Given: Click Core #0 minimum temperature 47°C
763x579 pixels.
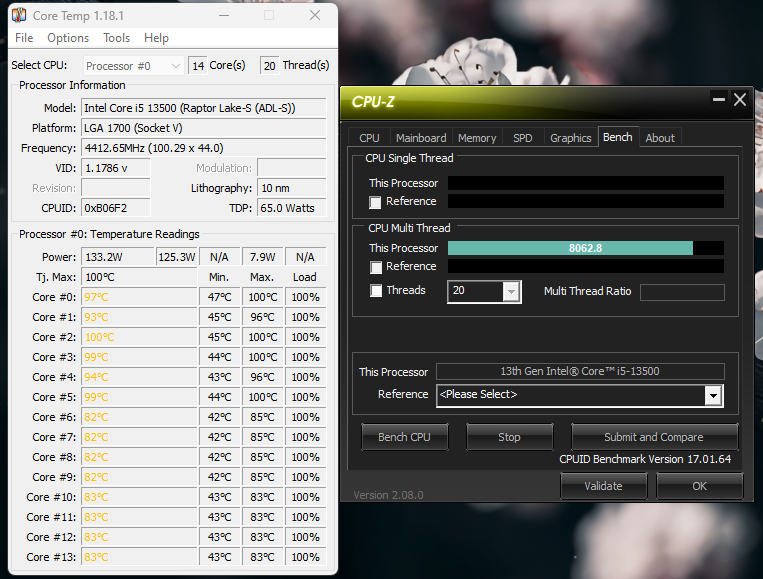Looking at the screenshot, I should click(x=219, y=297).
